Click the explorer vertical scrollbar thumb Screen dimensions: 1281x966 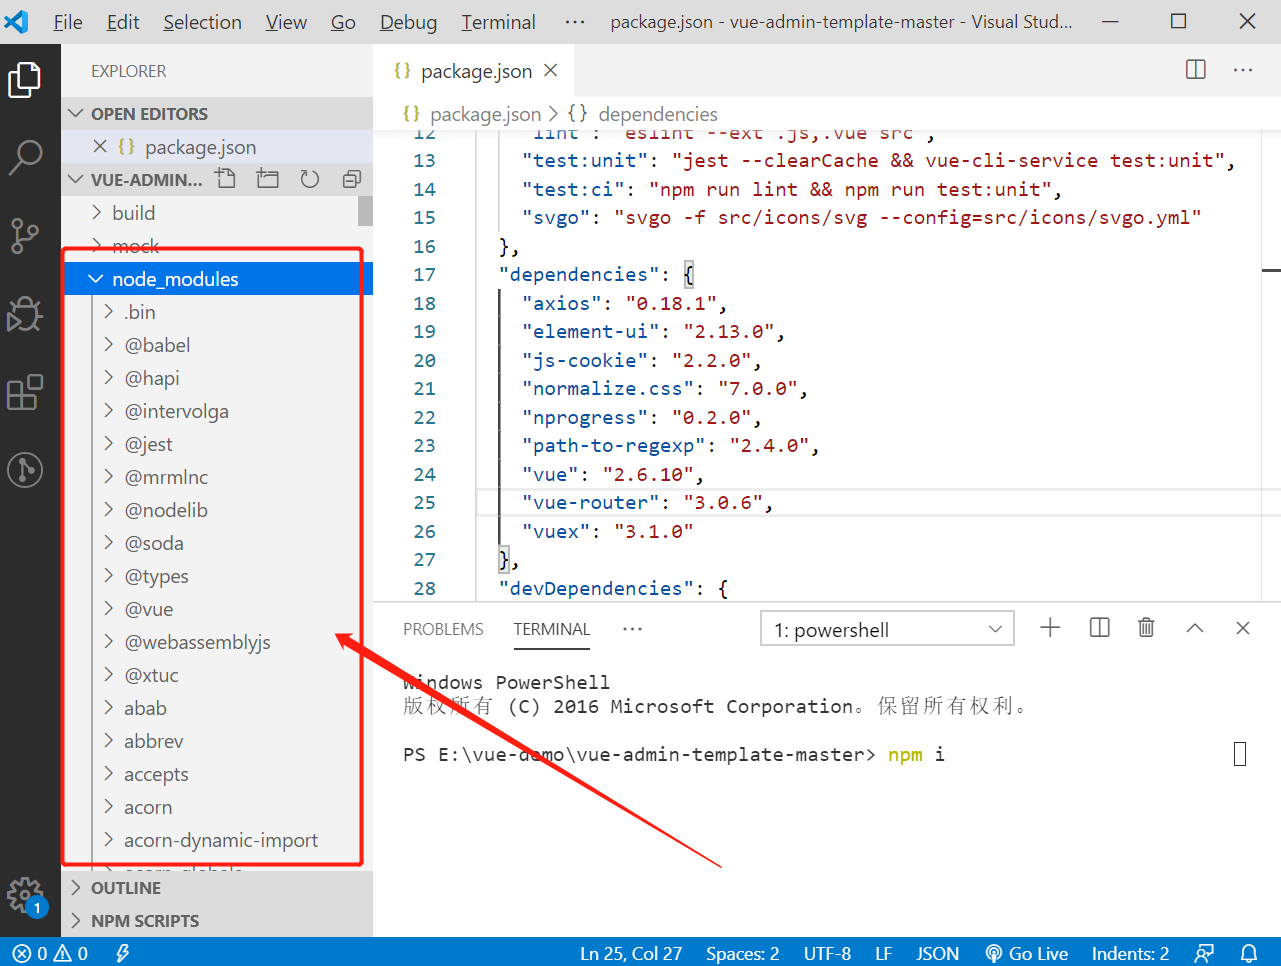pos(365,211)
